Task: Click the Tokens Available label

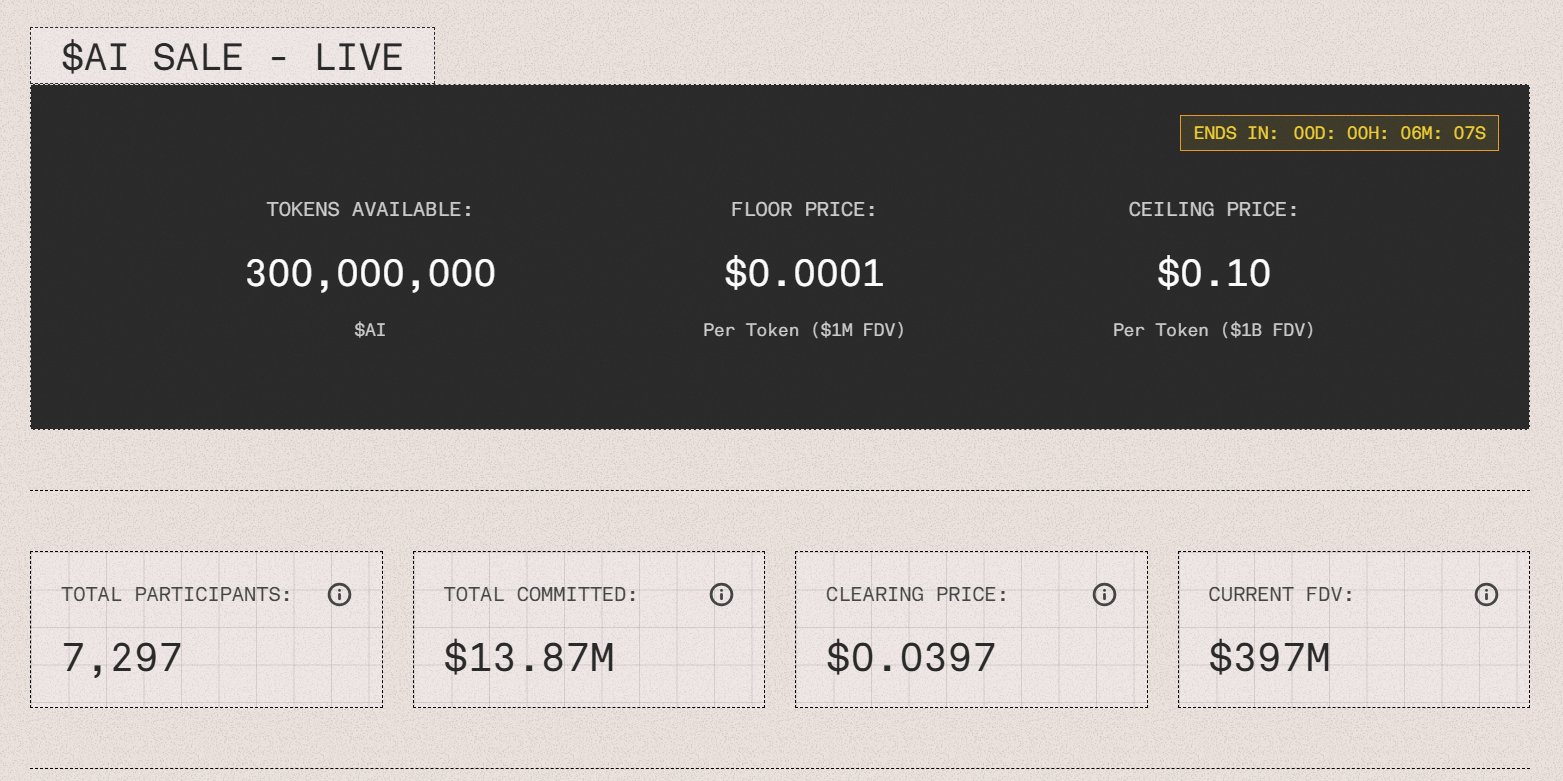Action: pyautogui.click(x=369, y=210)
